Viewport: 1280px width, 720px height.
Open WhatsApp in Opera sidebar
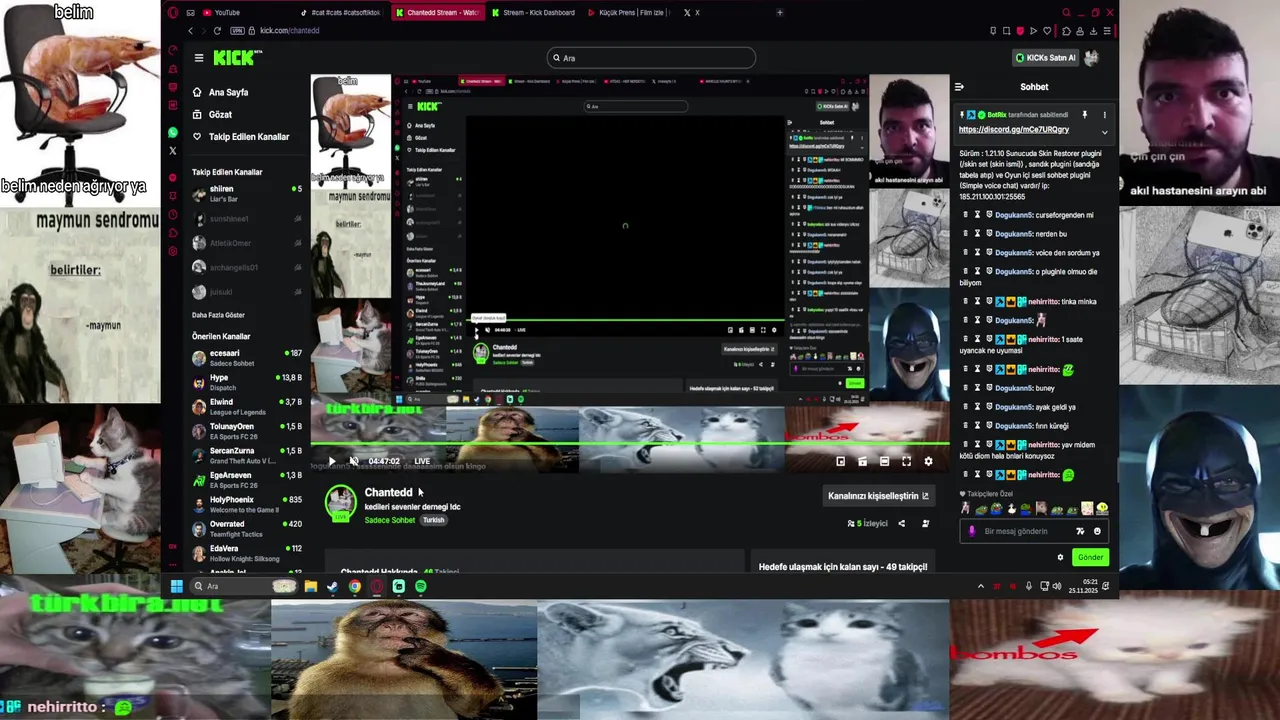coord(173,132)
